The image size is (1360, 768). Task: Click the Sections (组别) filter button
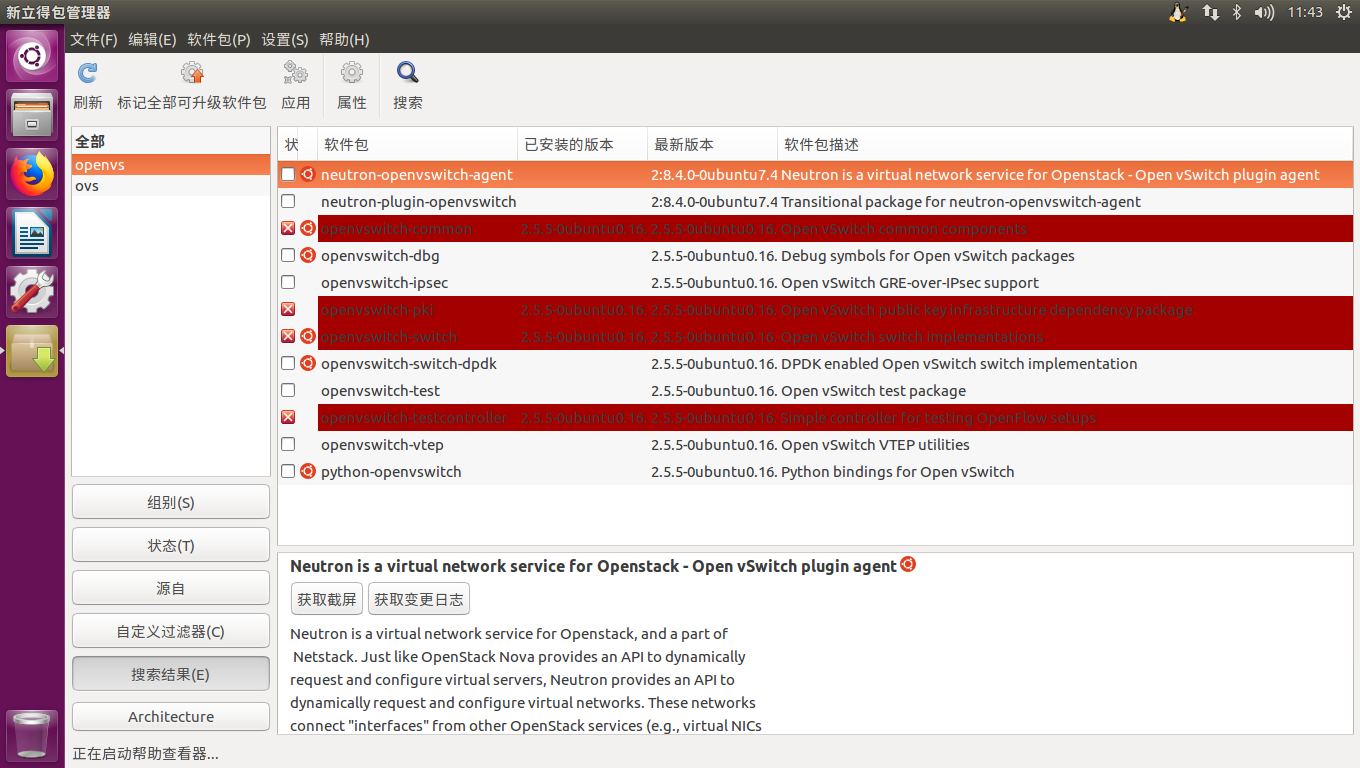click(x=171, y=502)
